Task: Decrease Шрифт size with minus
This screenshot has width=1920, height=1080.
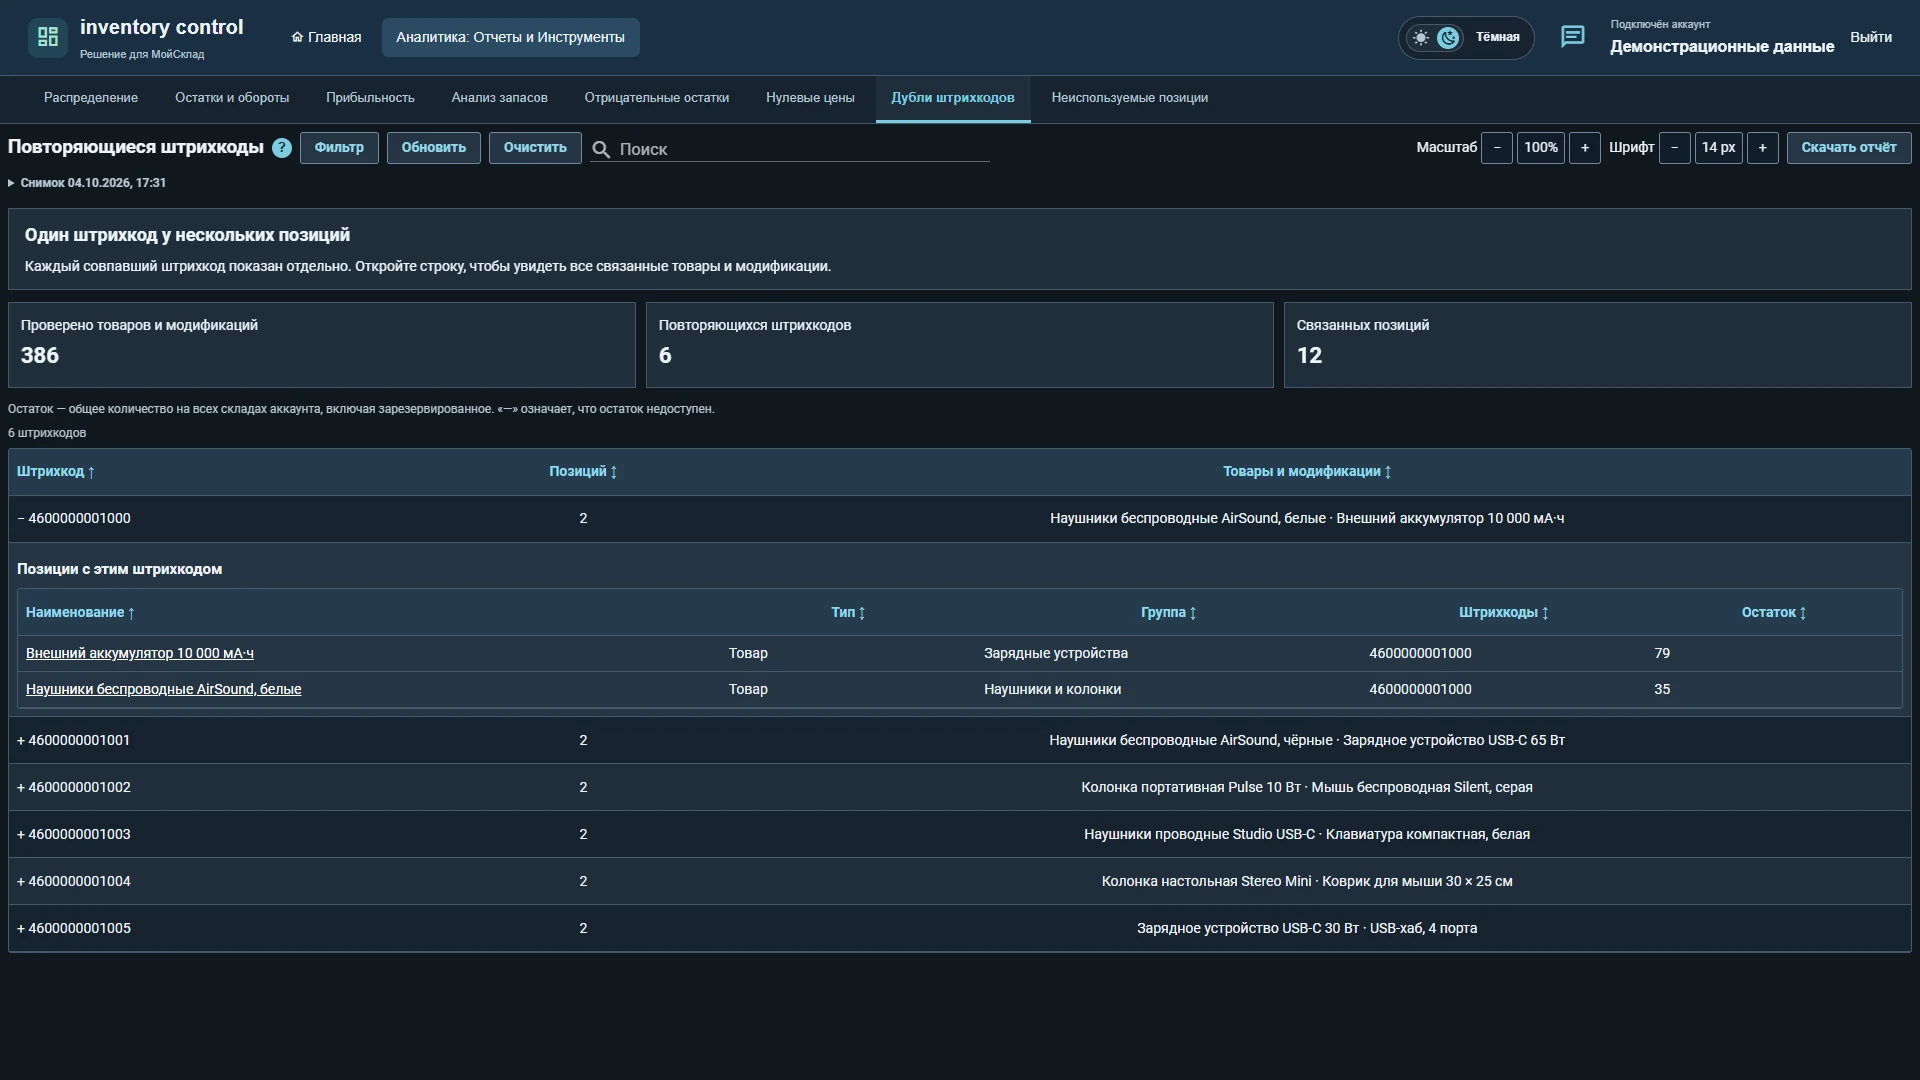Action: (x=1675, y=148)
